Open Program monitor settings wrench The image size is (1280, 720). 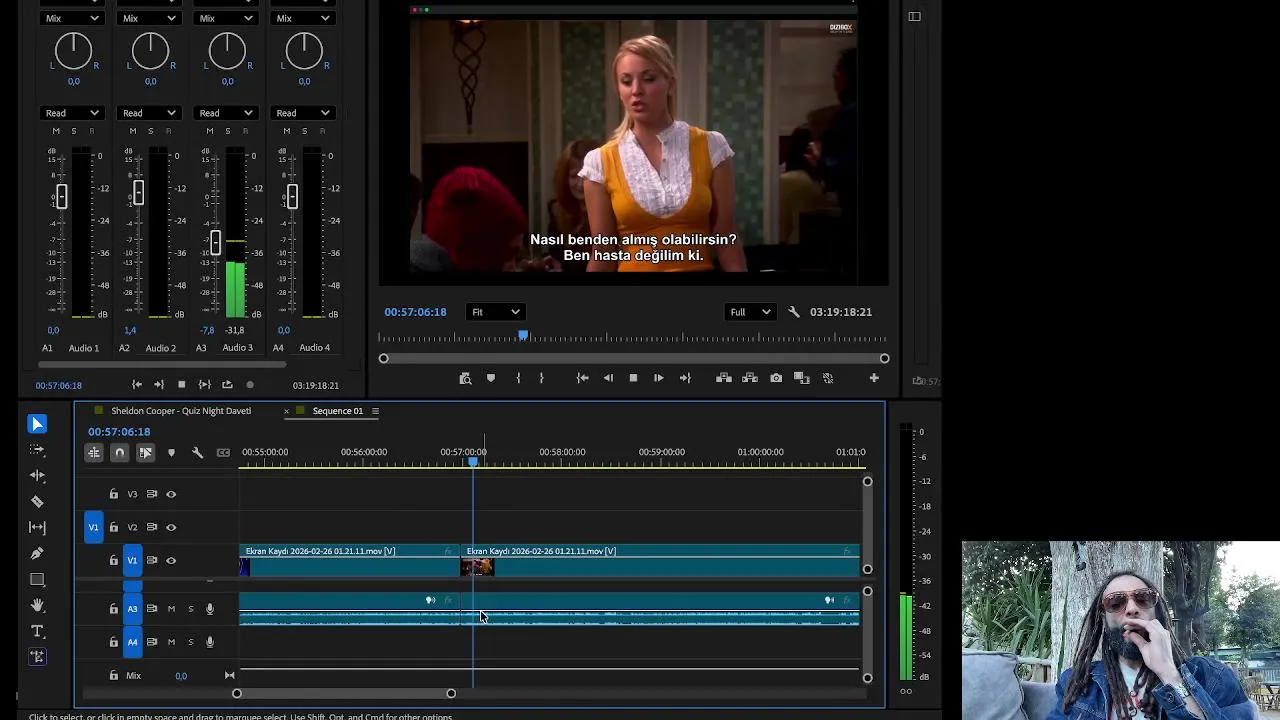[794, 312]
